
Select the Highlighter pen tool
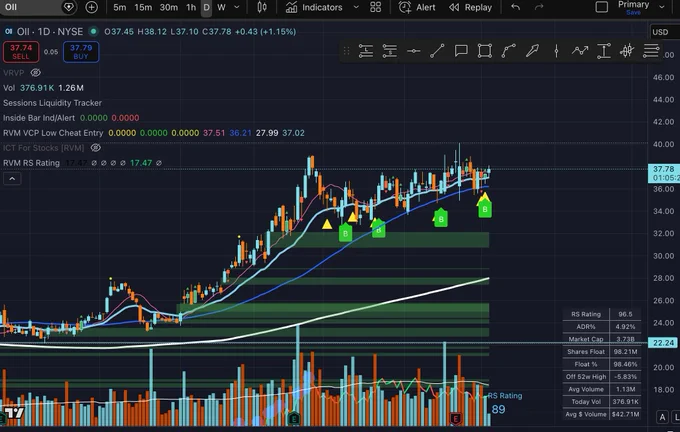(532, 51)
